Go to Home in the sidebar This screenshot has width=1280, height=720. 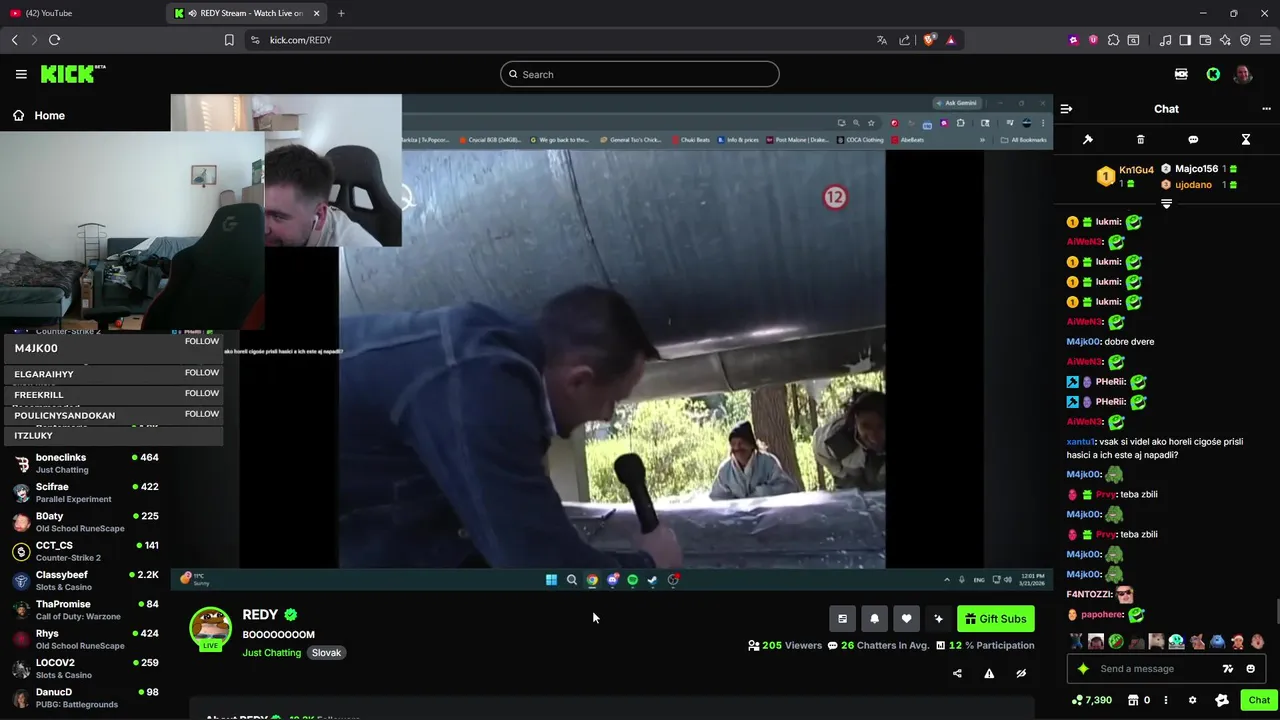pyautogui.click(x=38, y=115)
